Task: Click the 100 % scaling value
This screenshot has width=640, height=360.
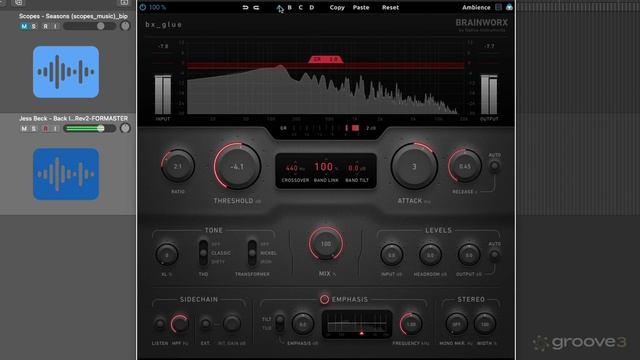Action: click(x=157, y=7)
